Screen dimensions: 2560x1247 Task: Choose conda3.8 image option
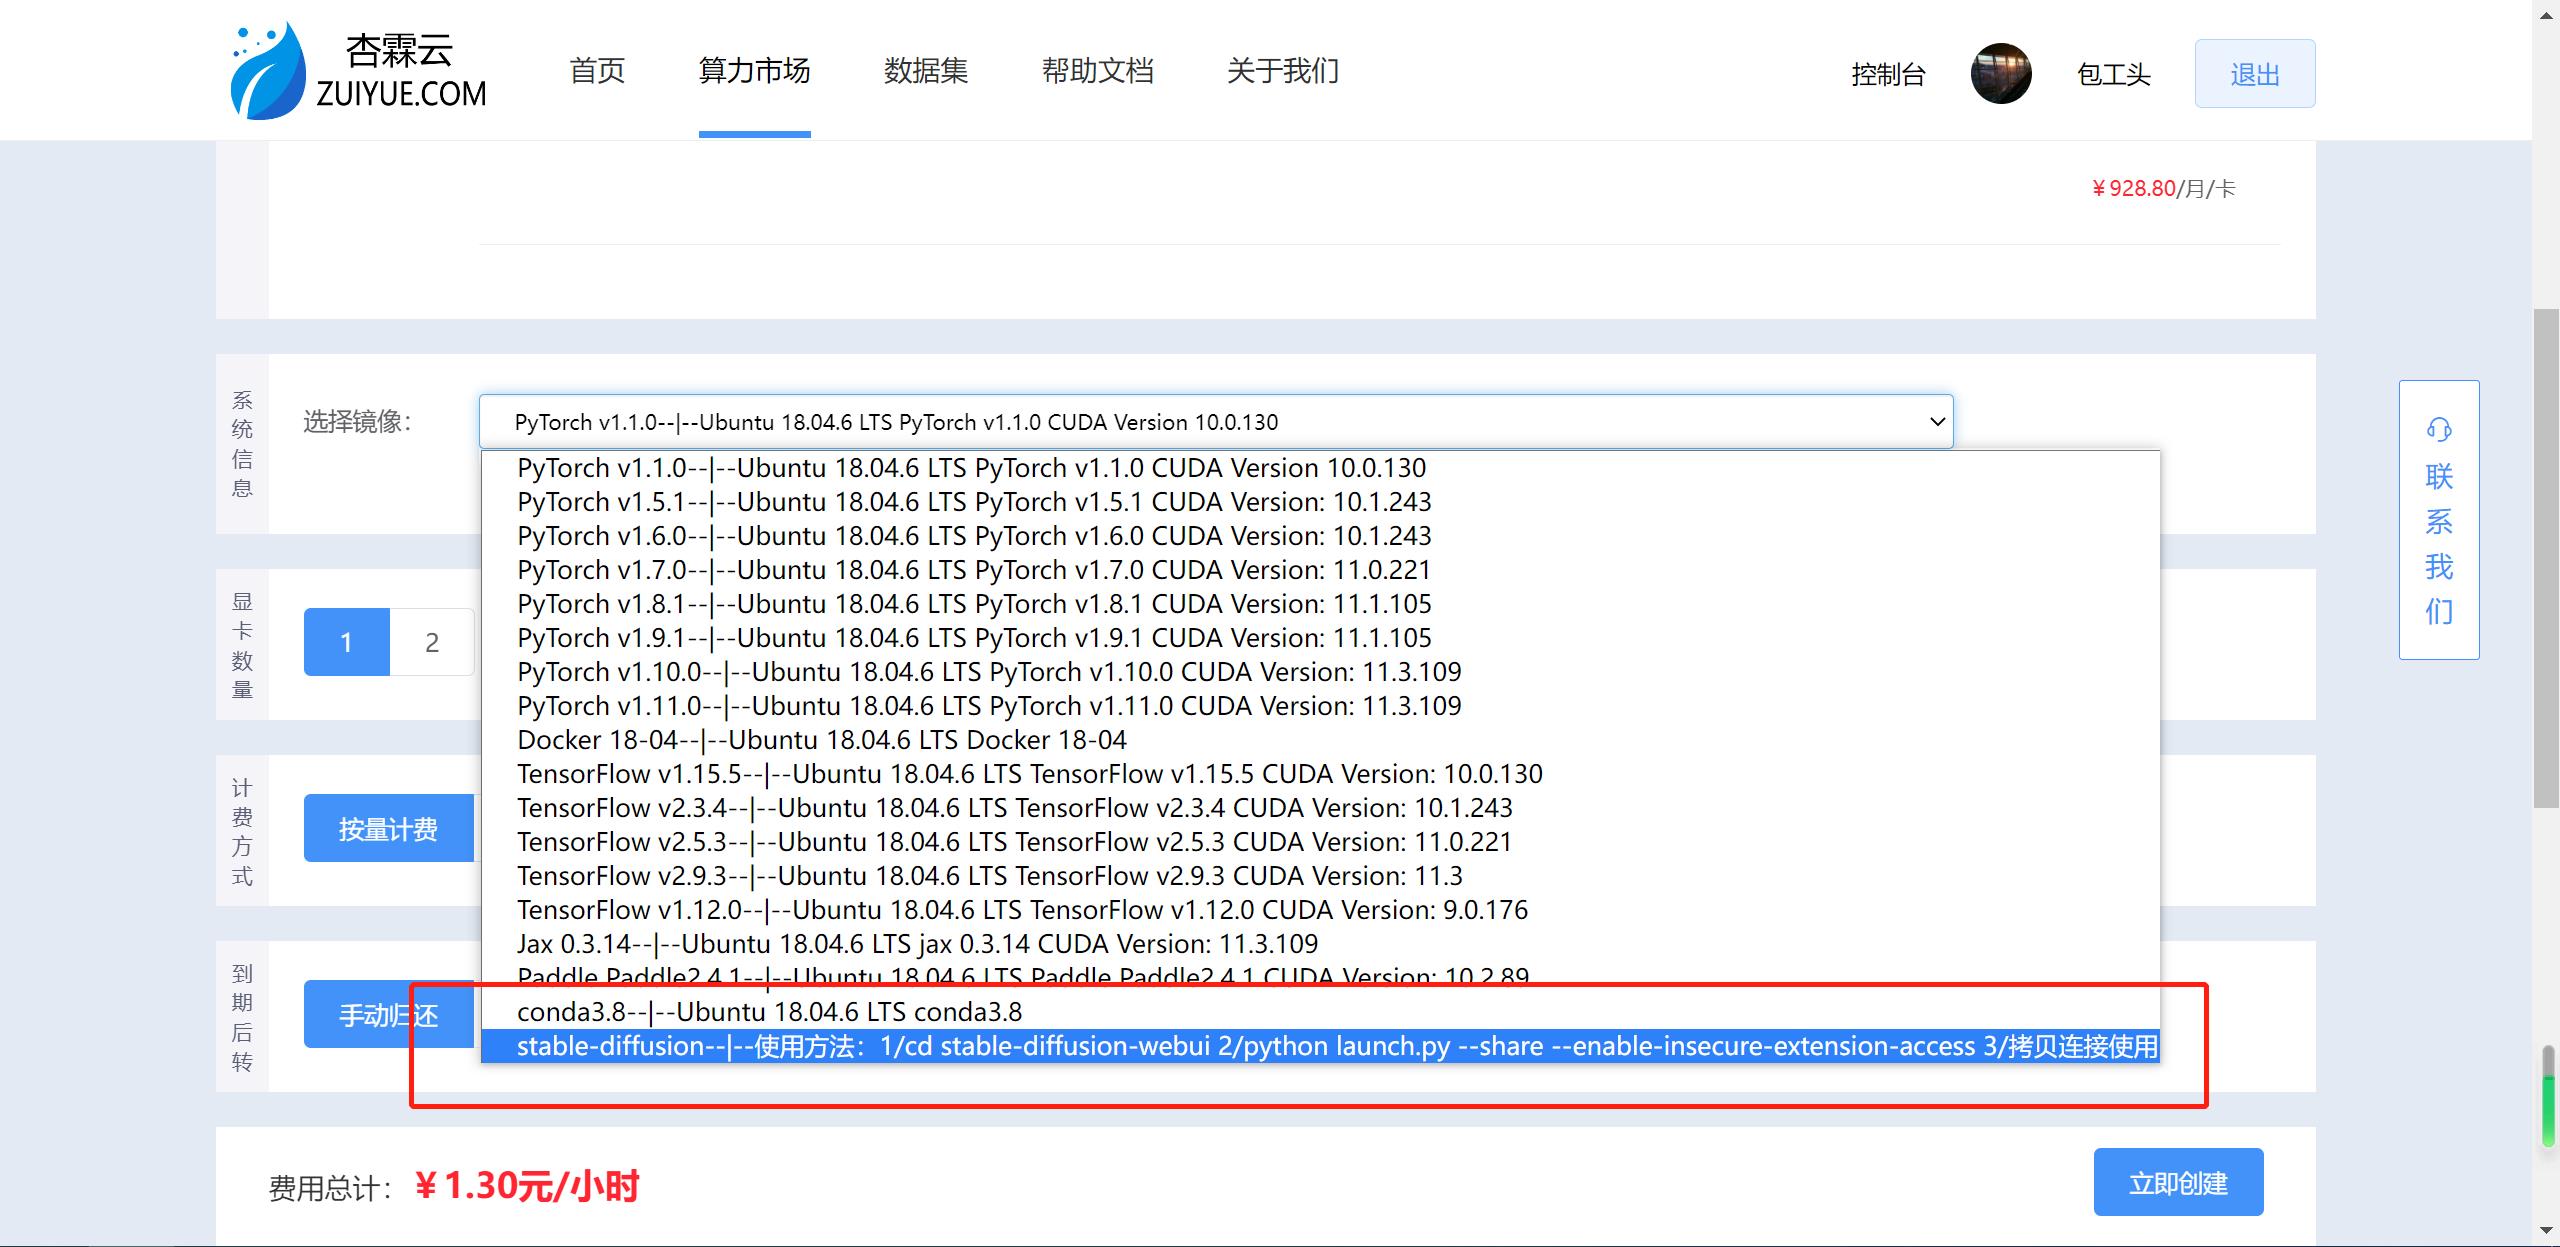[1320, 1012]
